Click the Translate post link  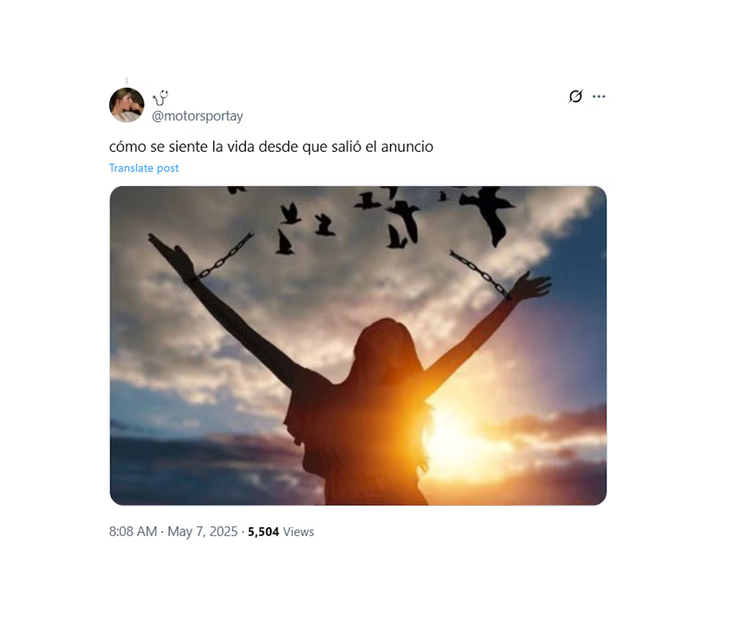click(x=144, y=168)
